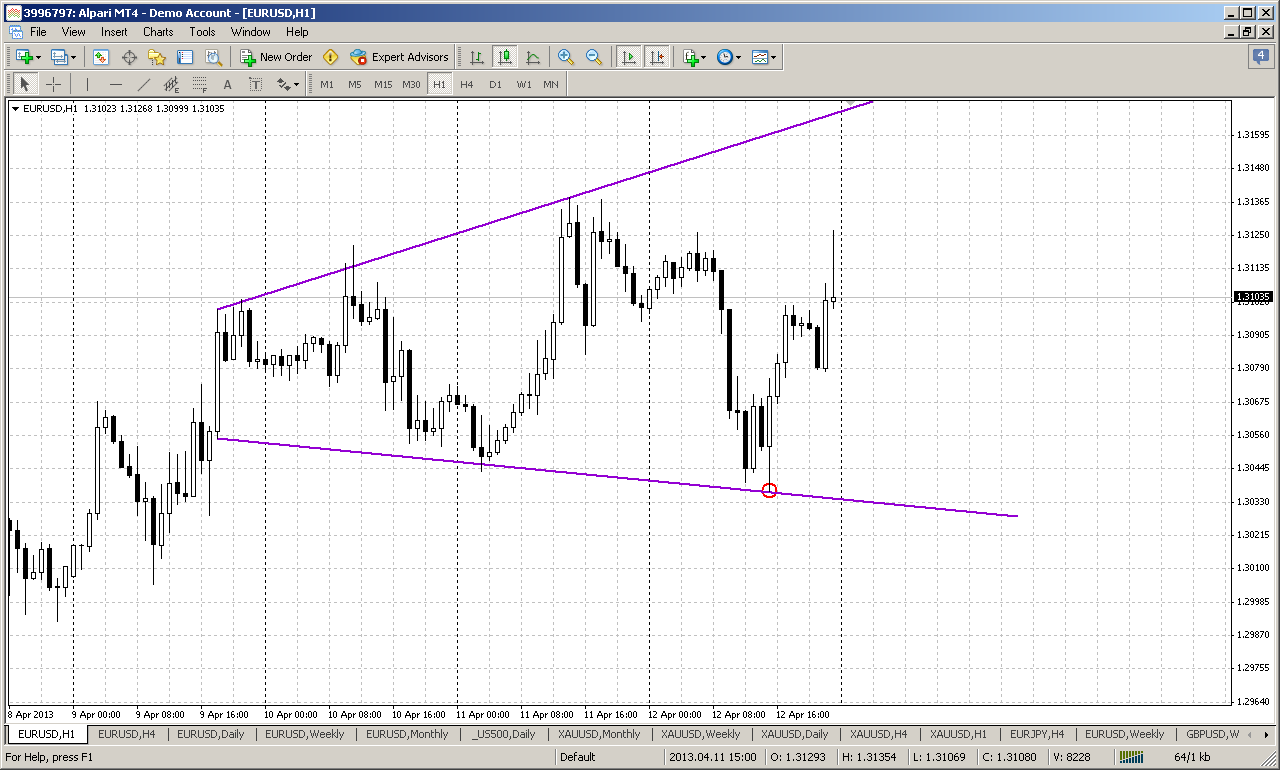Open the Data Window crosshair icon

click(129, 57)
